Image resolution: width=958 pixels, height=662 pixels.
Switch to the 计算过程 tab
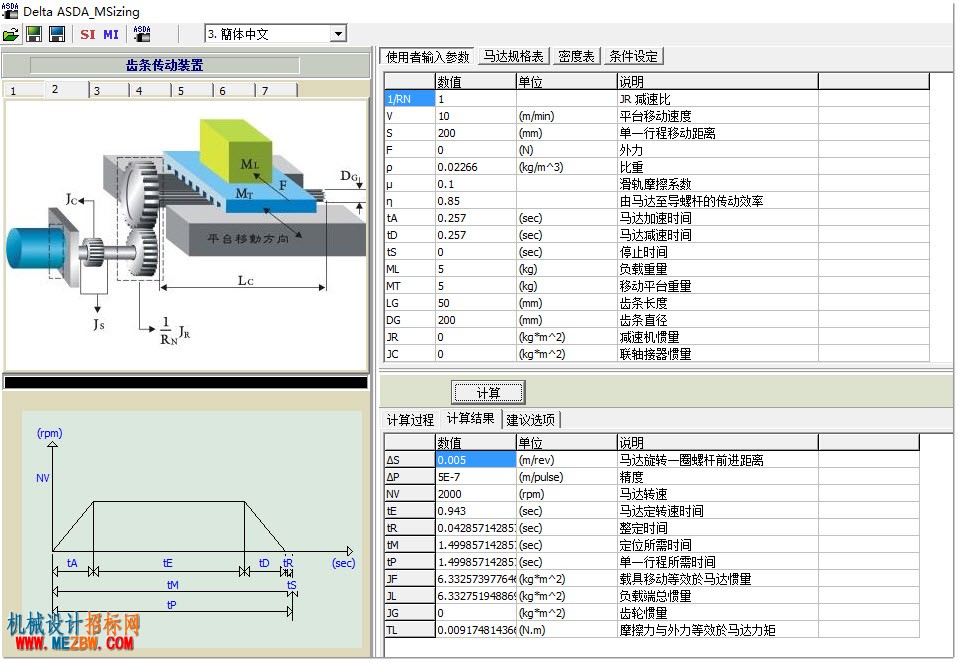[x=410, y=420]
